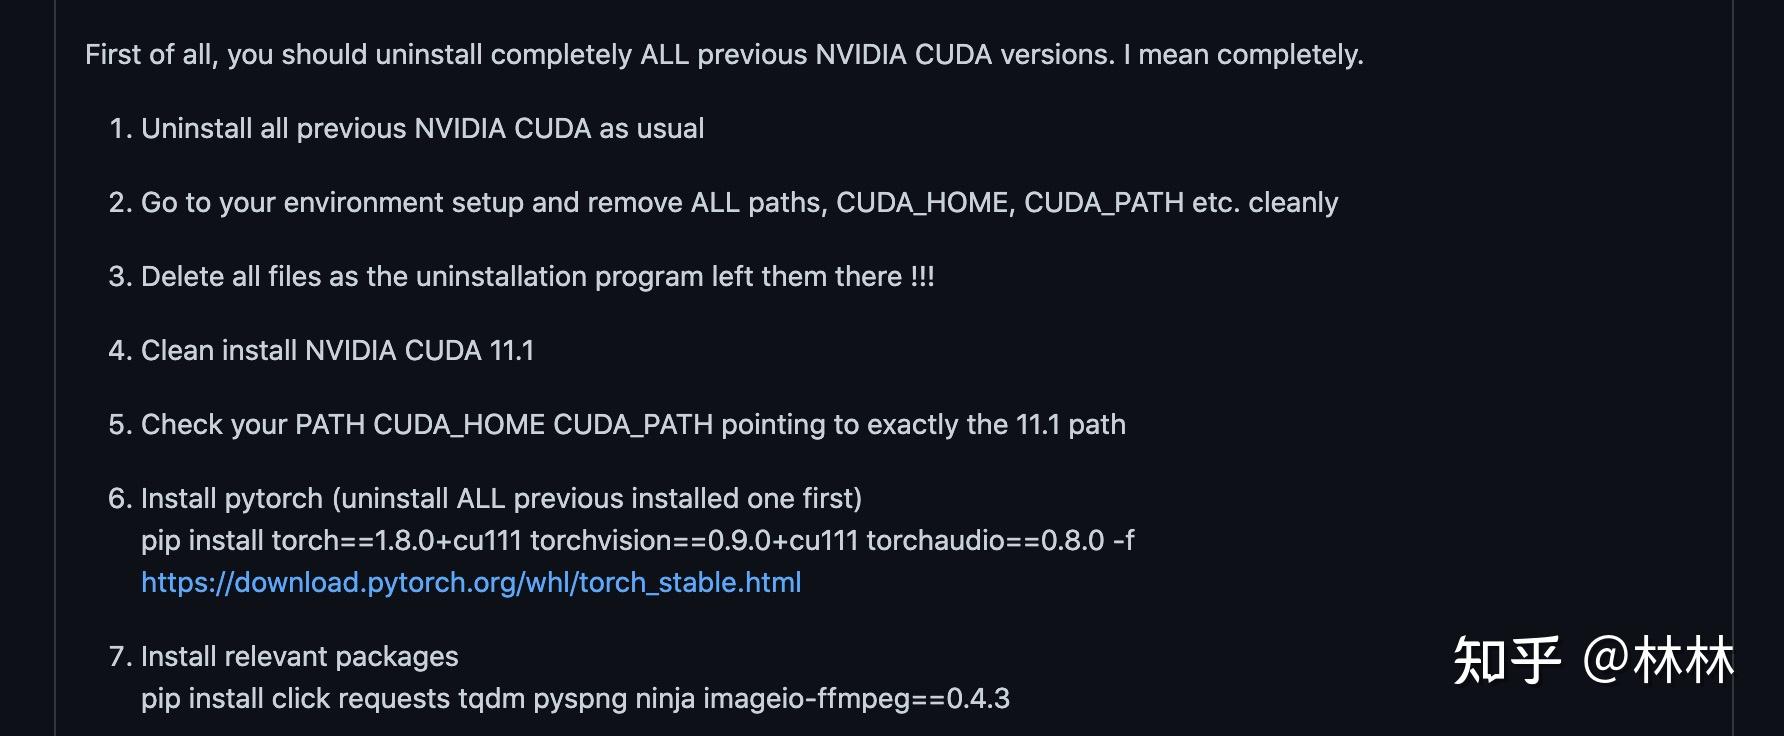Click CUDA_PATH in step 5
This screenshot has width=1784, height=736.
[632, 424]
